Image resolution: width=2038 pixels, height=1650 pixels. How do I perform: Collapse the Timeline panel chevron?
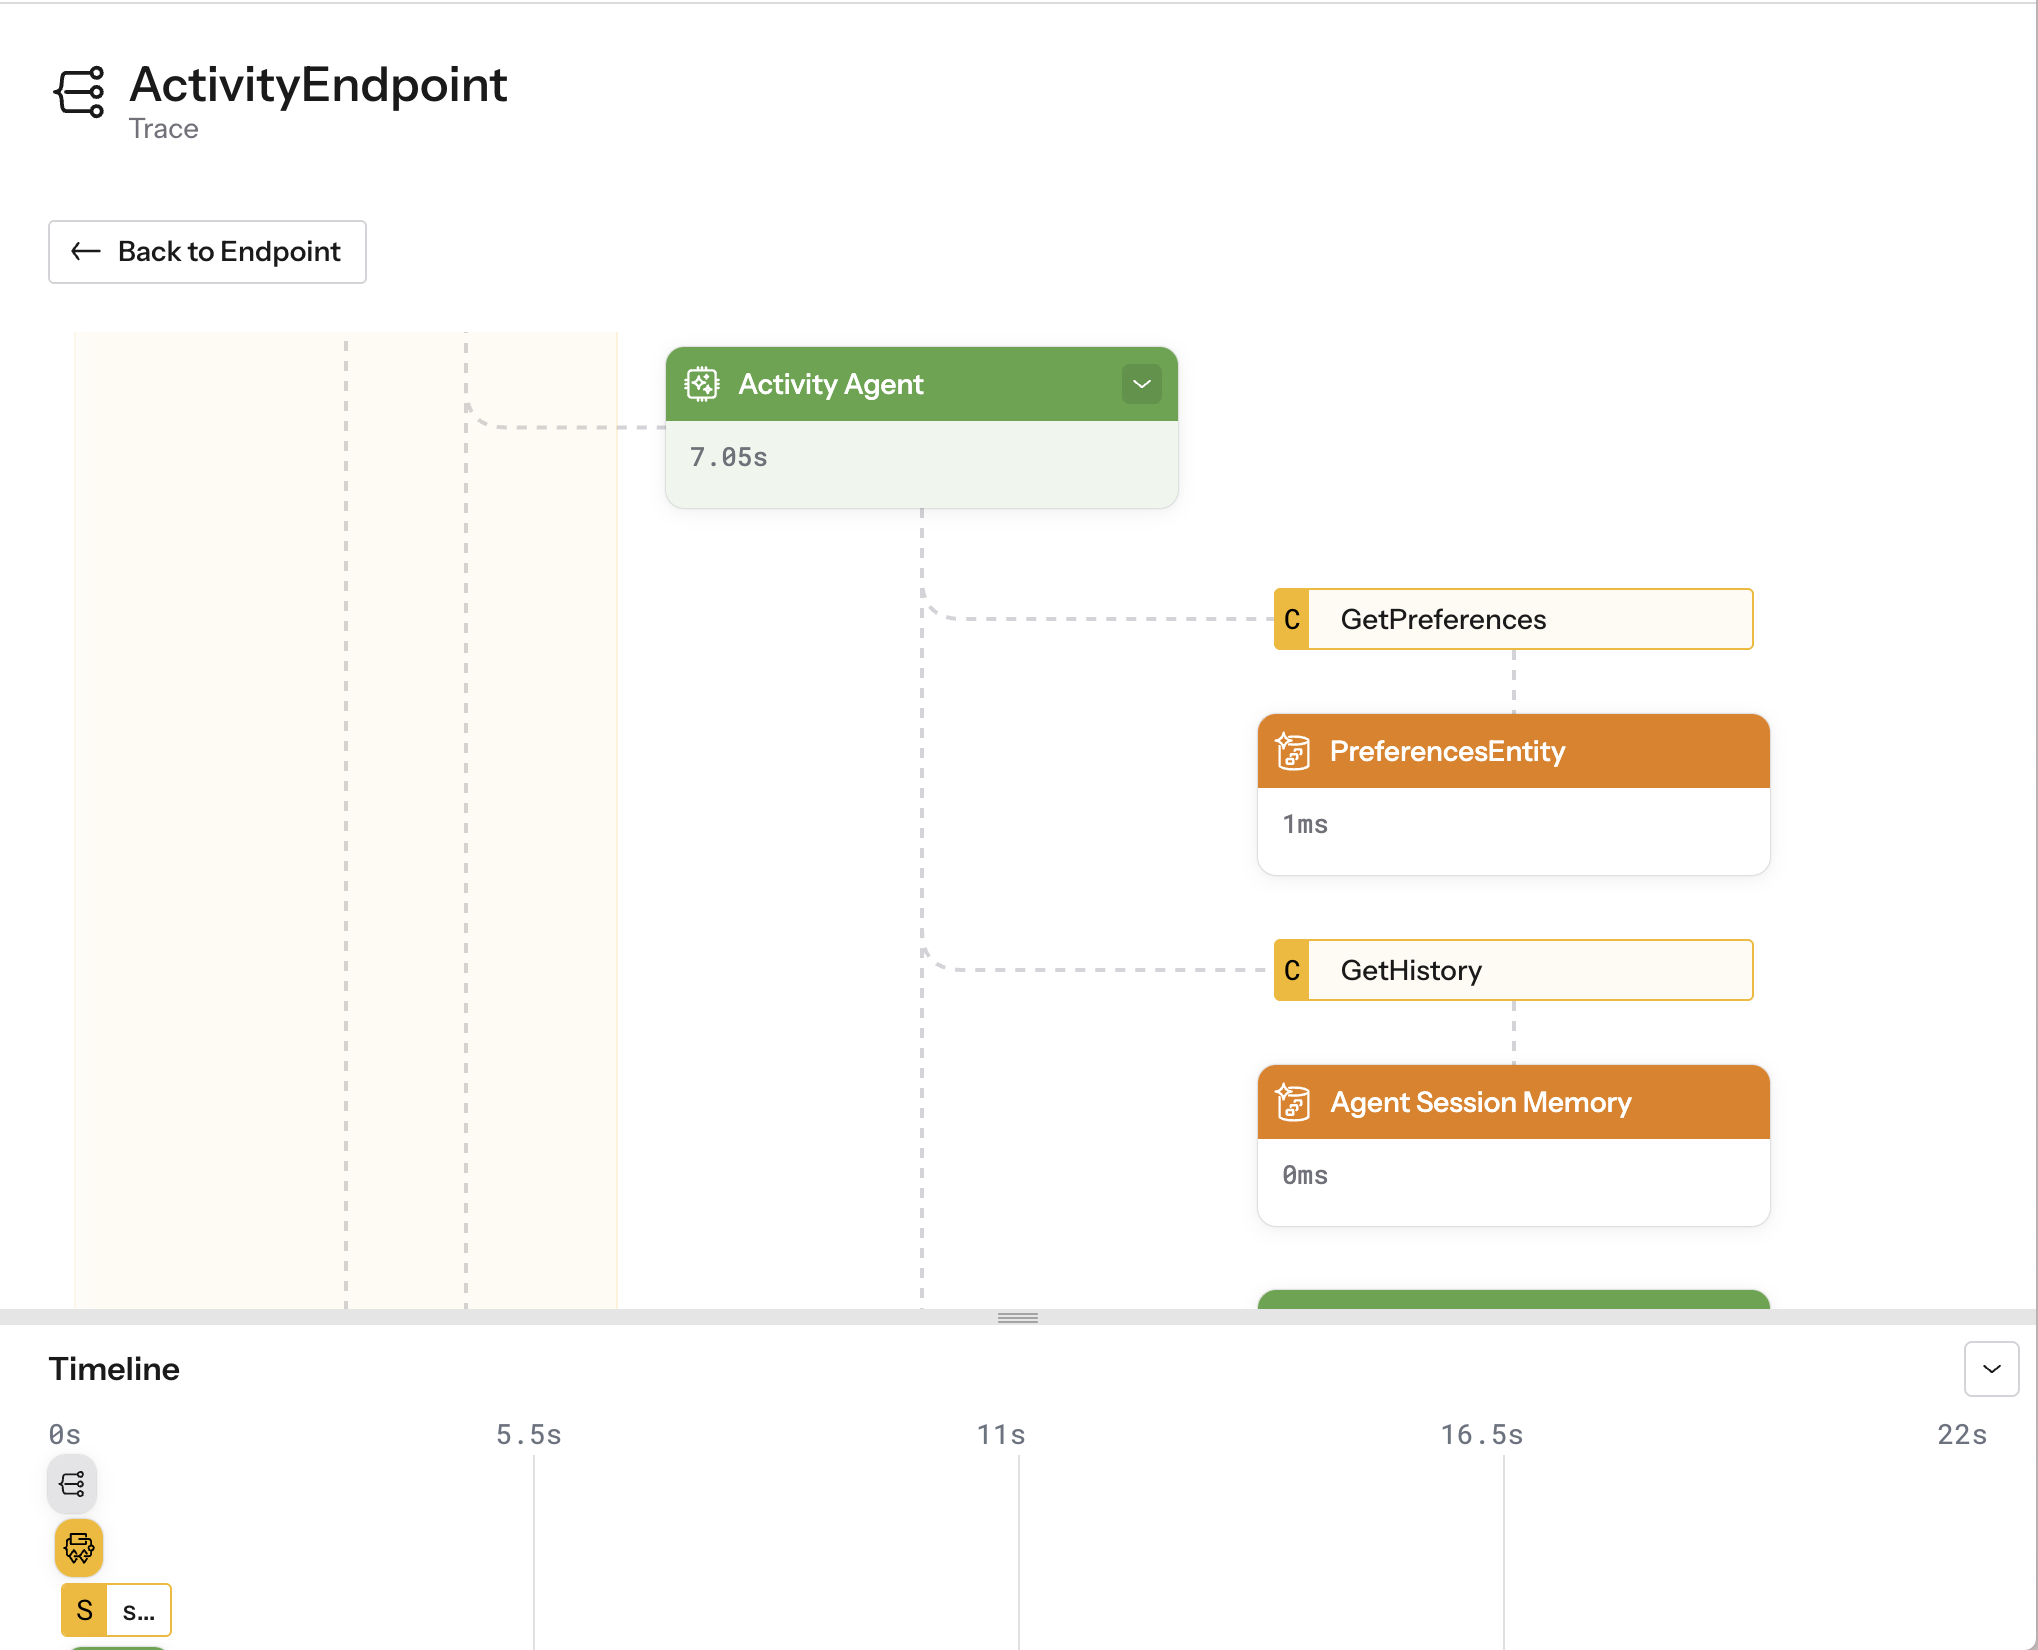(1991, 1369)
